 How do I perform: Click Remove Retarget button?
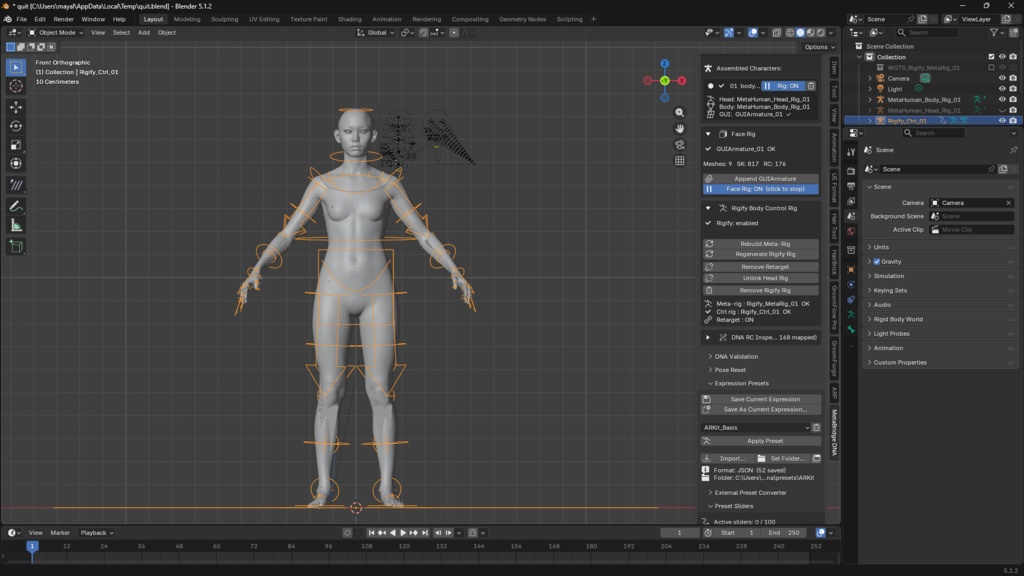[761, 267]
